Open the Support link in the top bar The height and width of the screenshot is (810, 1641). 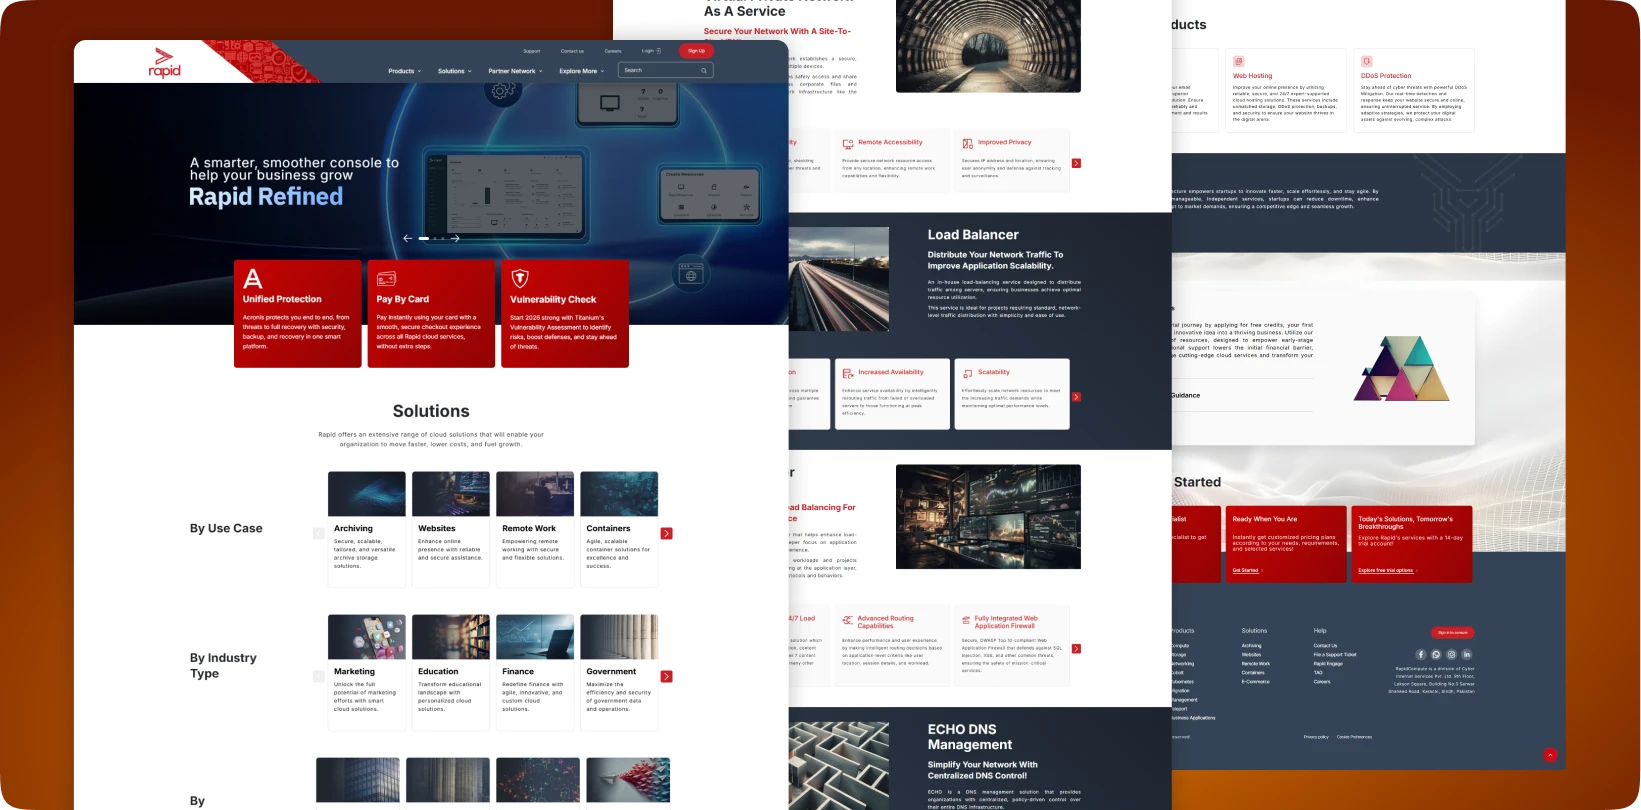click(x=532, y=51)
